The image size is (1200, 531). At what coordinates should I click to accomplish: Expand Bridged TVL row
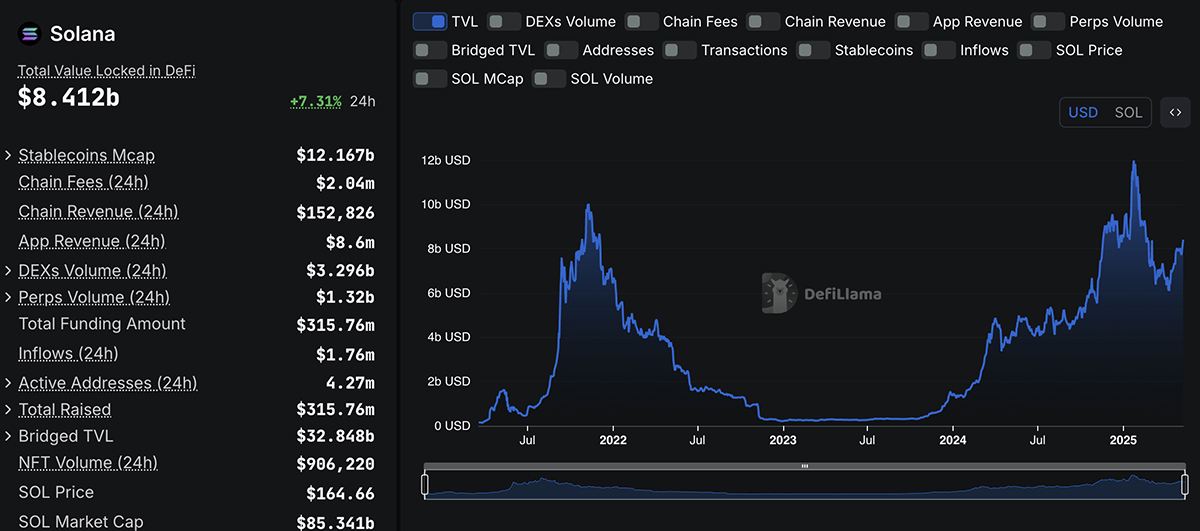click(x=9, y=436)
